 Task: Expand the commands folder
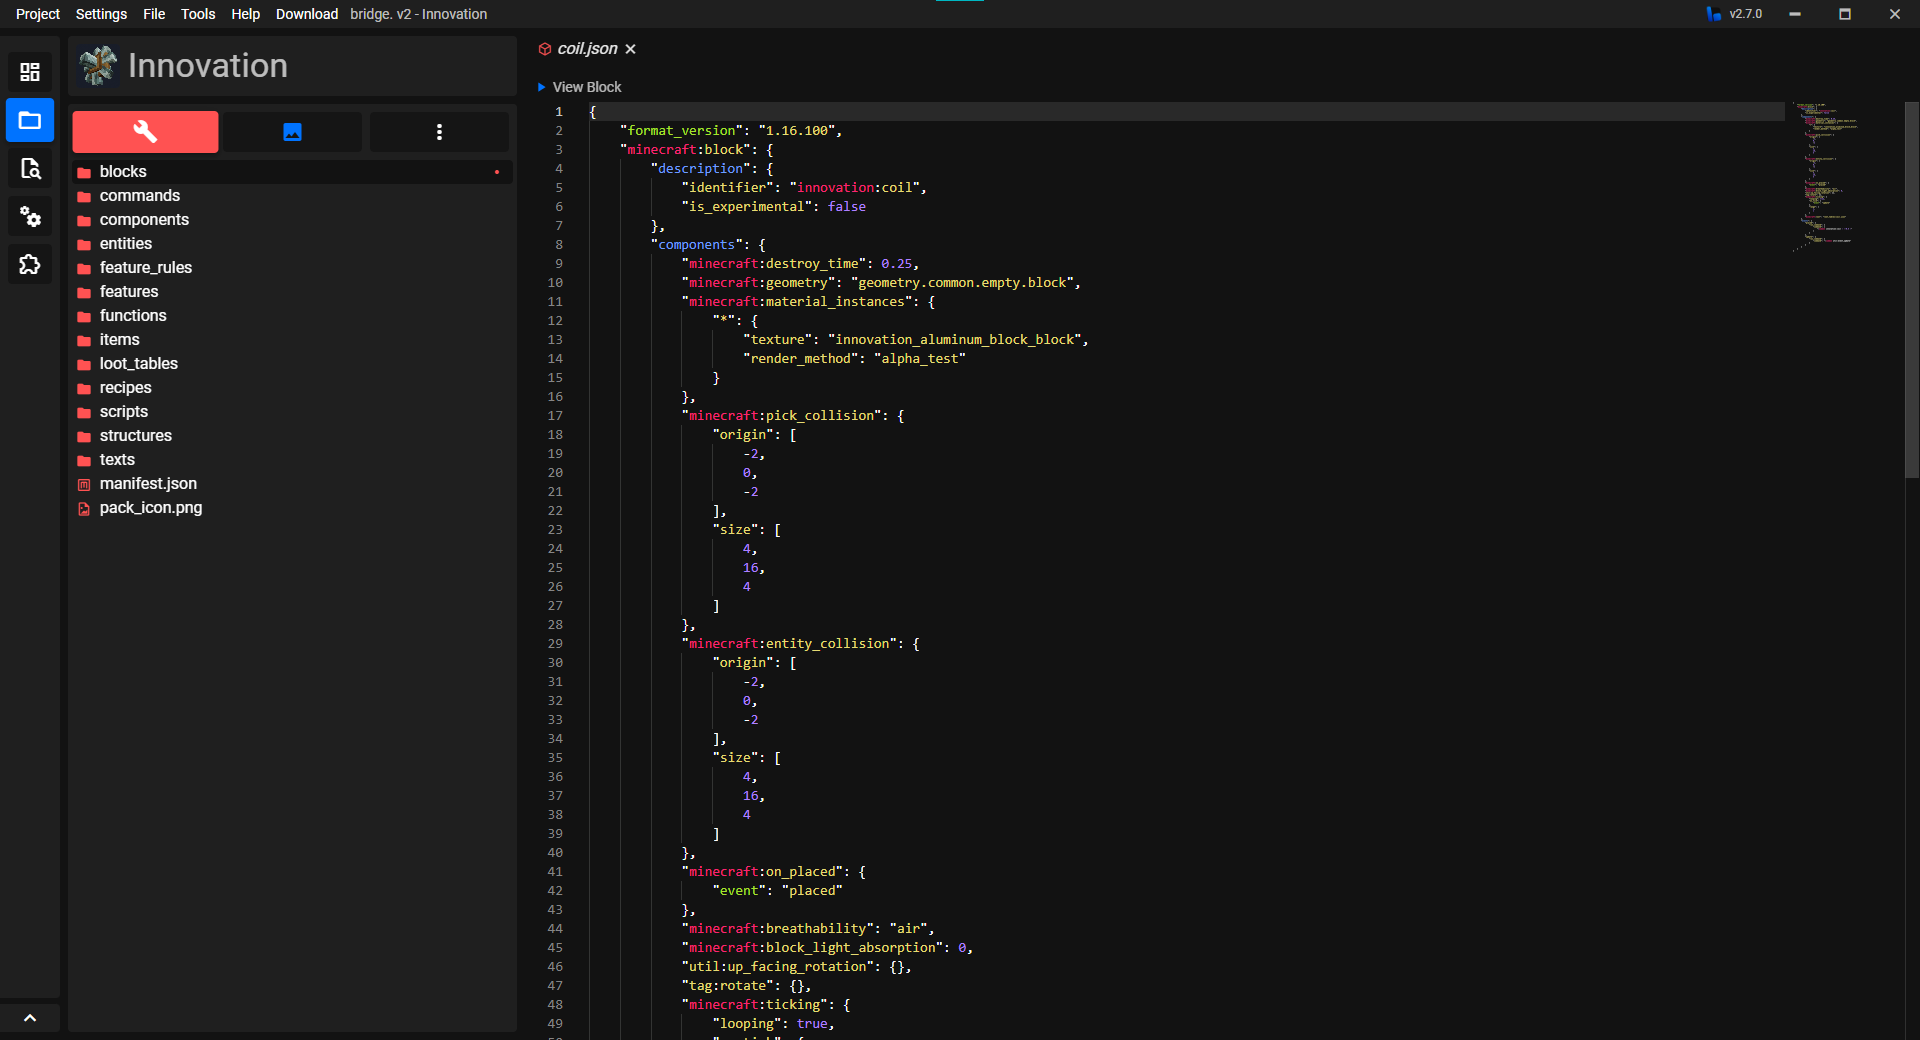click(292, 196)
